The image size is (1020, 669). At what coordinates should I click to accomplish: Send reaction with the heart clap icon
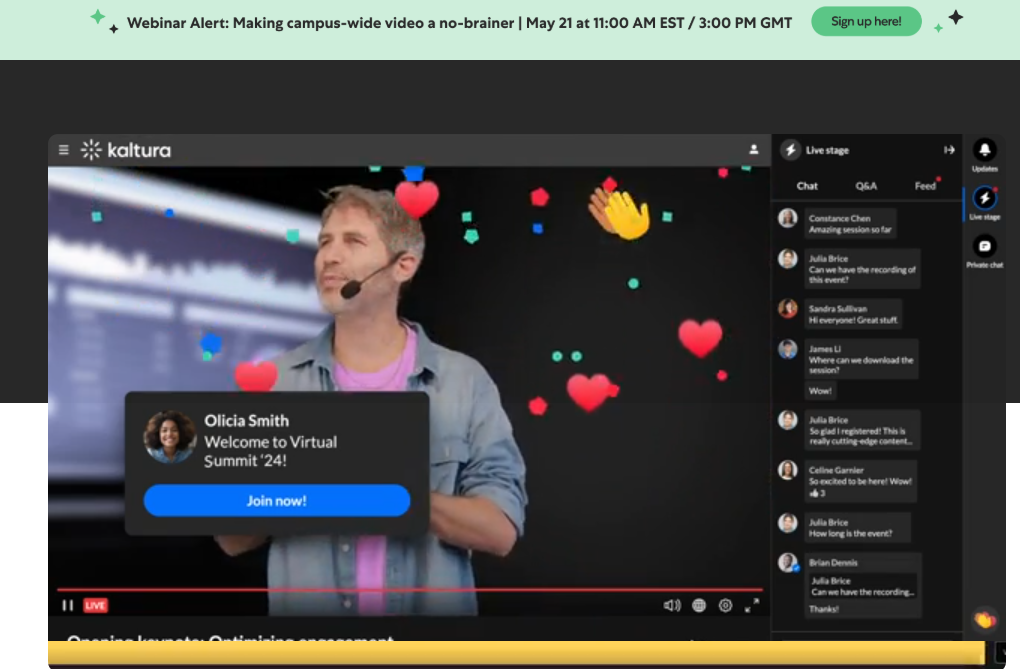pos(984,620)
